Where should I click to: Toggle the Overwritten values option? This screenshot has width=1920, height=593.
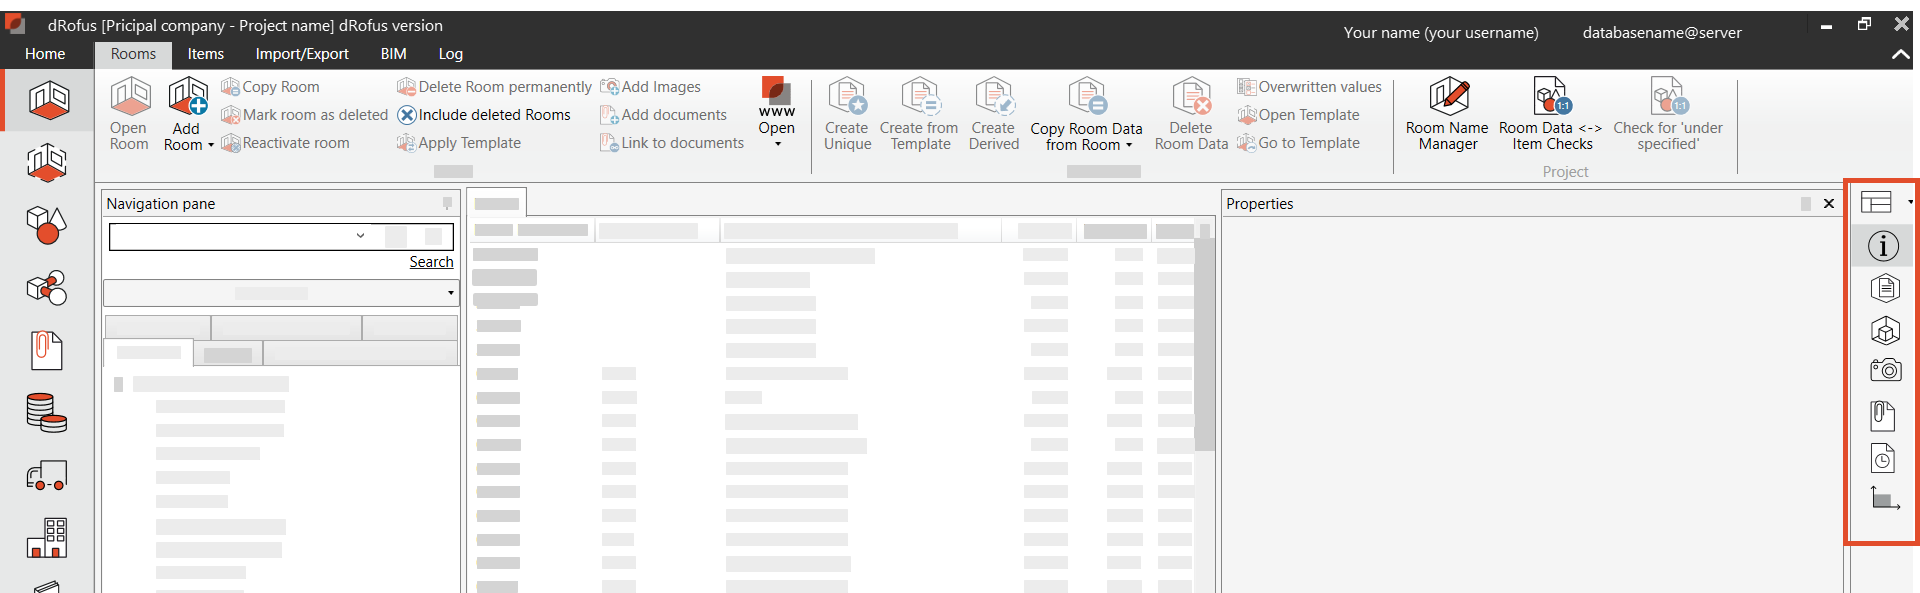point(1309,87)
